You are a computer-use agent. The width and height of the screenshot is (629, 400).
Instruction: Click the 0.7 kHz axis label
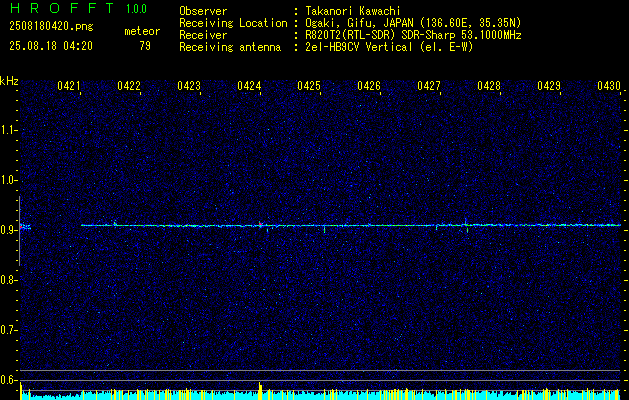click(8, 330)
